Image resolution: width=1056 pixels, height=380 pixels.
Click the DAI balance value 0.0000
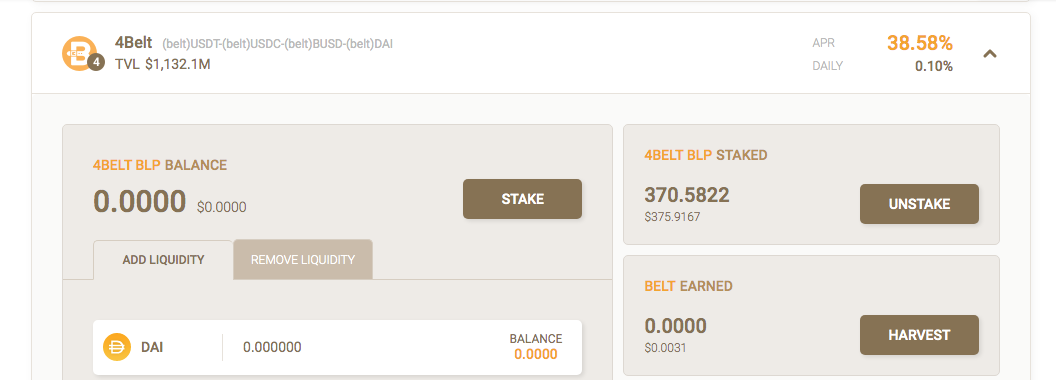(535, 354)
